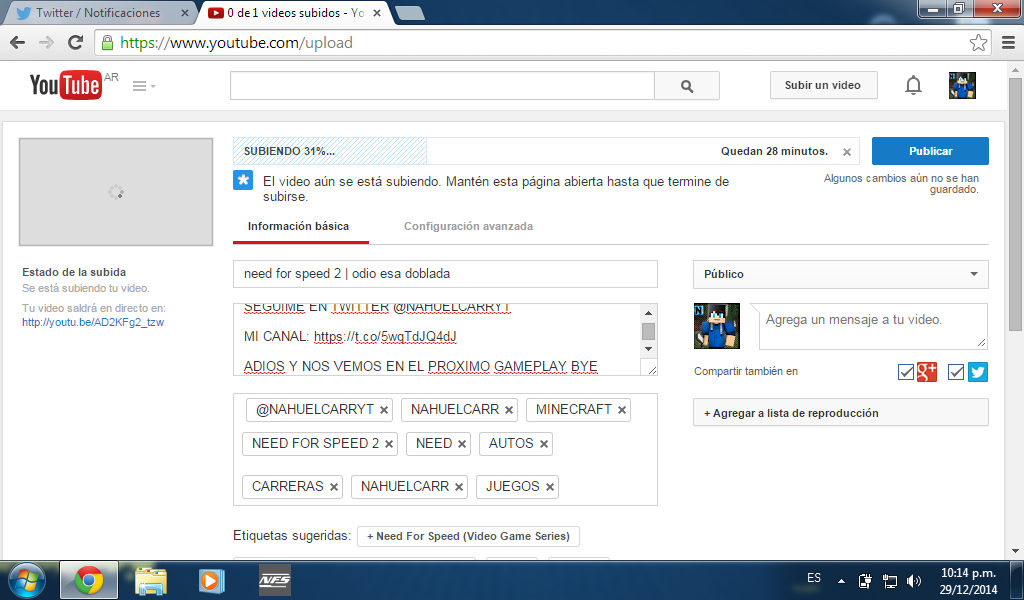
Task: Click the taskbar clock
Action: (x=968, y=580)
